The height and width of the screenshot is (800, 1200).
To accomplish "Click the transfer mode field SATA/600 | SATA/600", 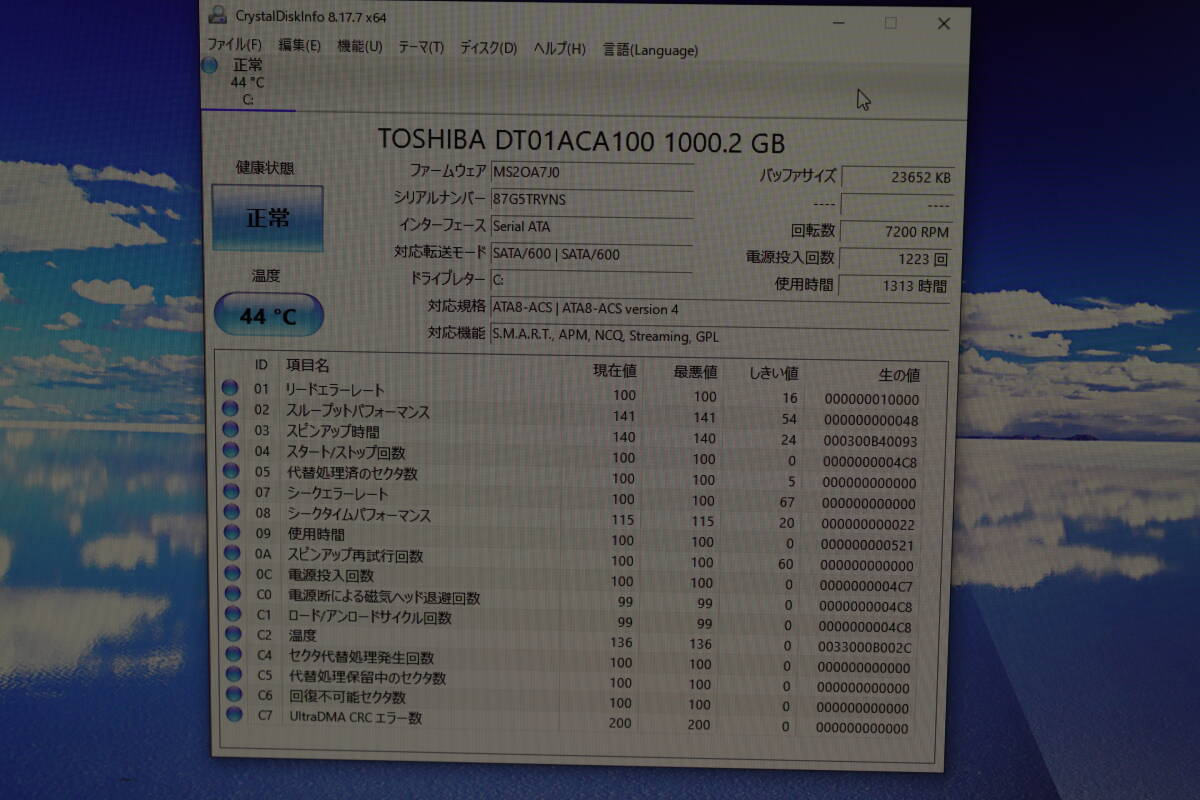I will pyautogui.click(x=591, y=255).
